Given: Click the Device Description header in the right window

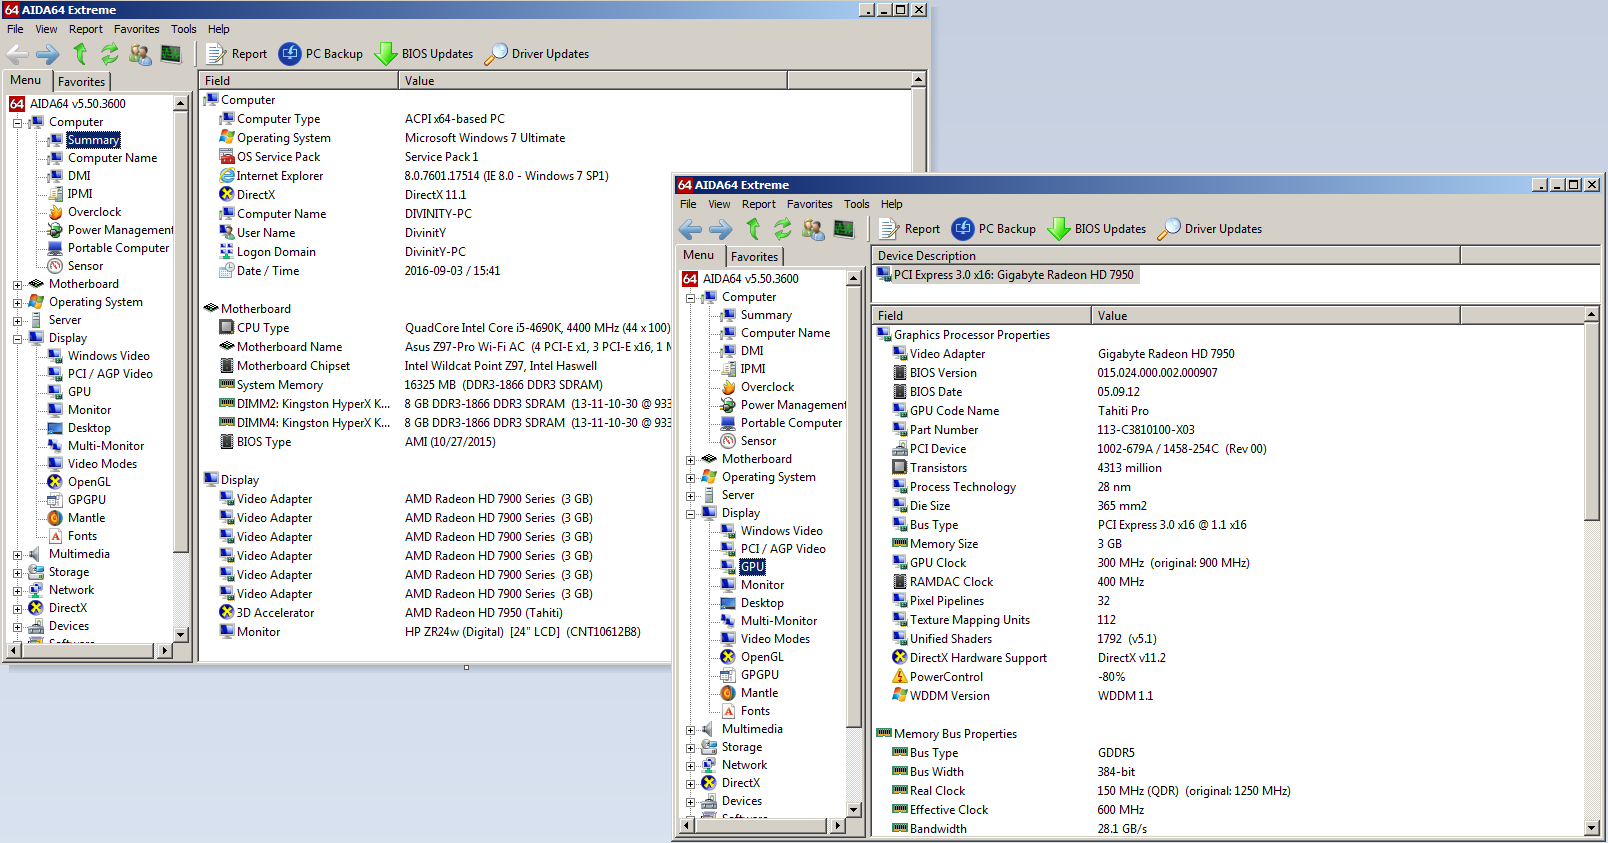Looking at the screenshot, I should tap(1166, 256).
